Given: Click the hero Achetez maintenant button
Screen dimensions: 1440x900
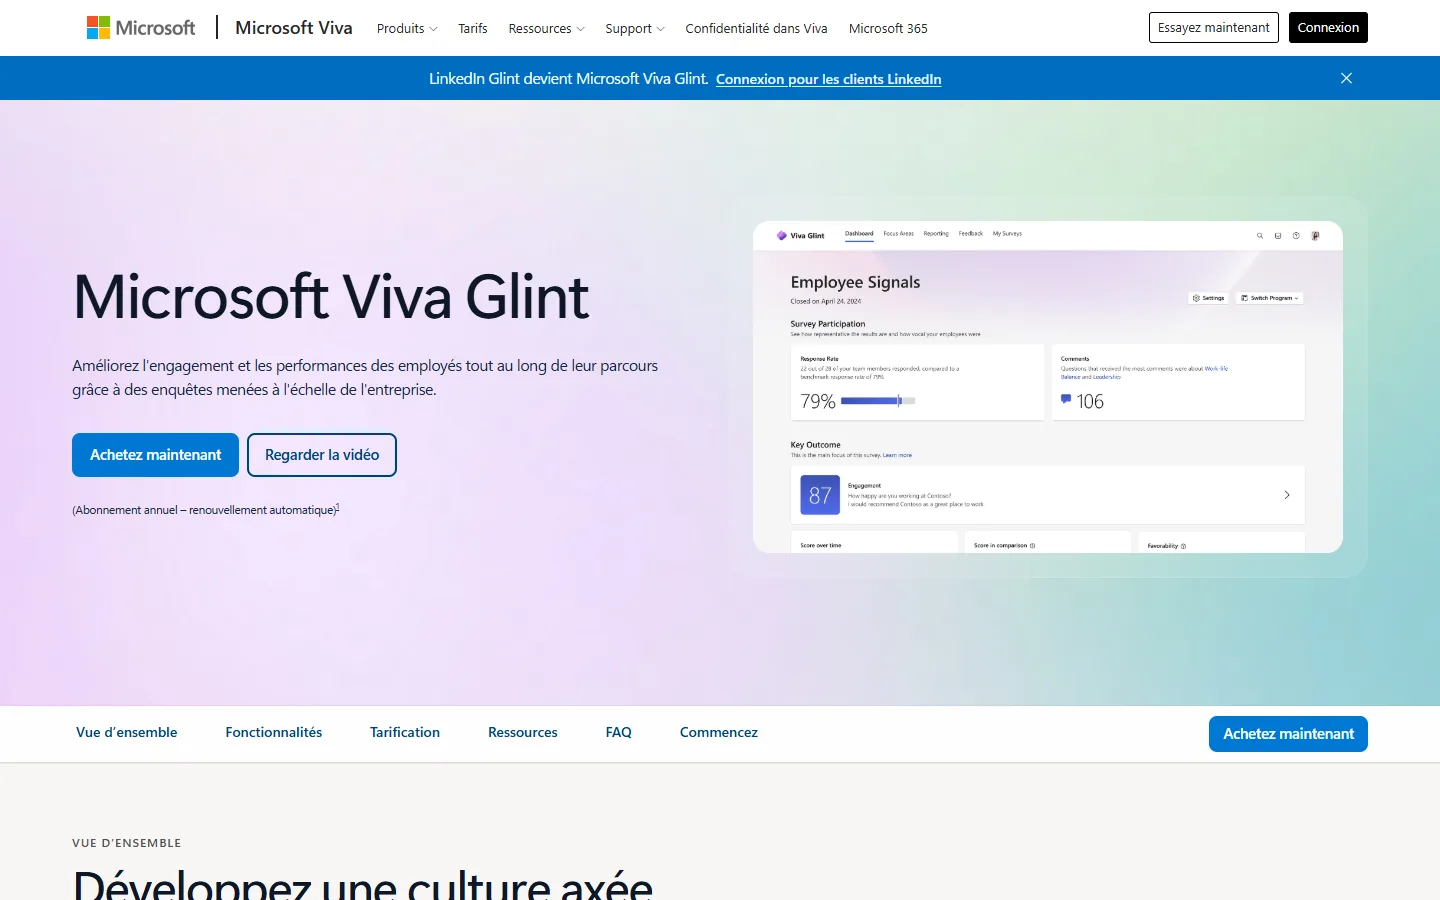Looking at the screenshot, I should click(155, 455).
